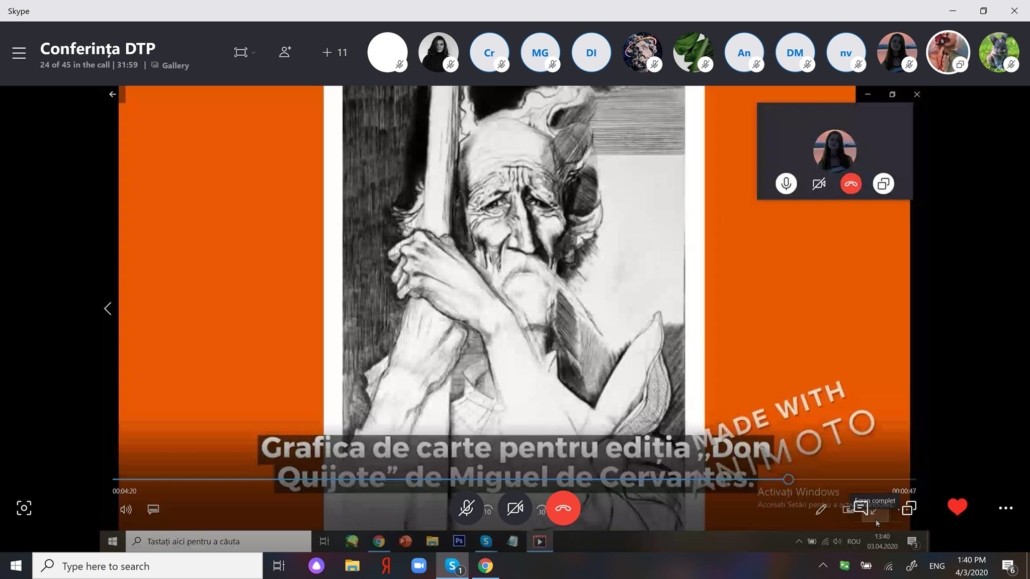The image size is (1030, 579).
Task: Hang up with the red end call button
Action: 563,508
